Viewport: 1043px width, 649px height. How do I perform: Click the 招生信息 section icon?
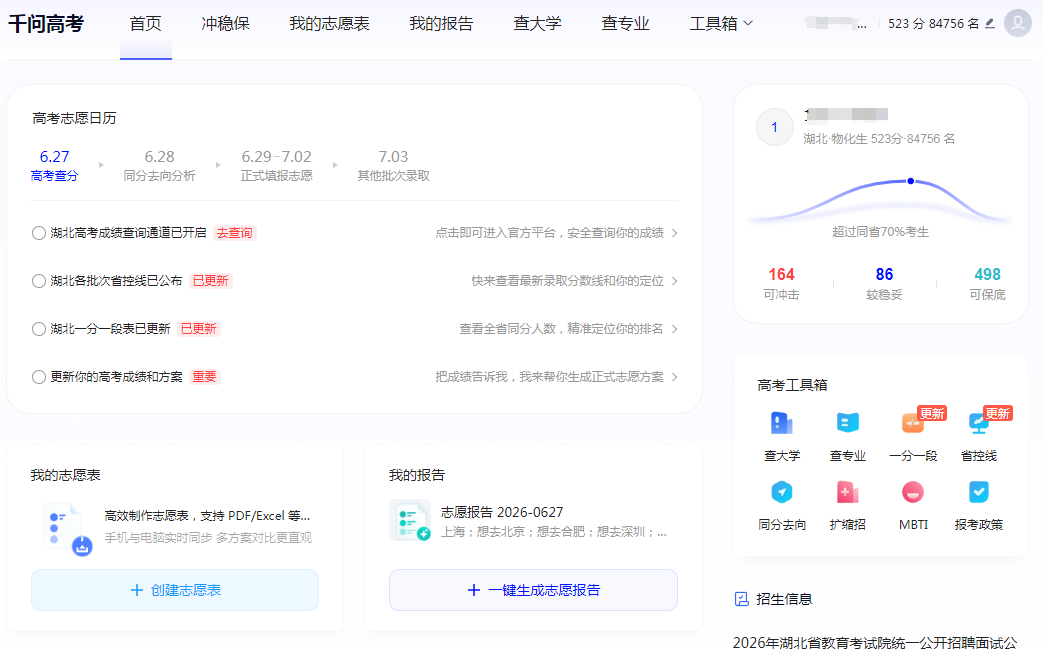pos(742,599)
